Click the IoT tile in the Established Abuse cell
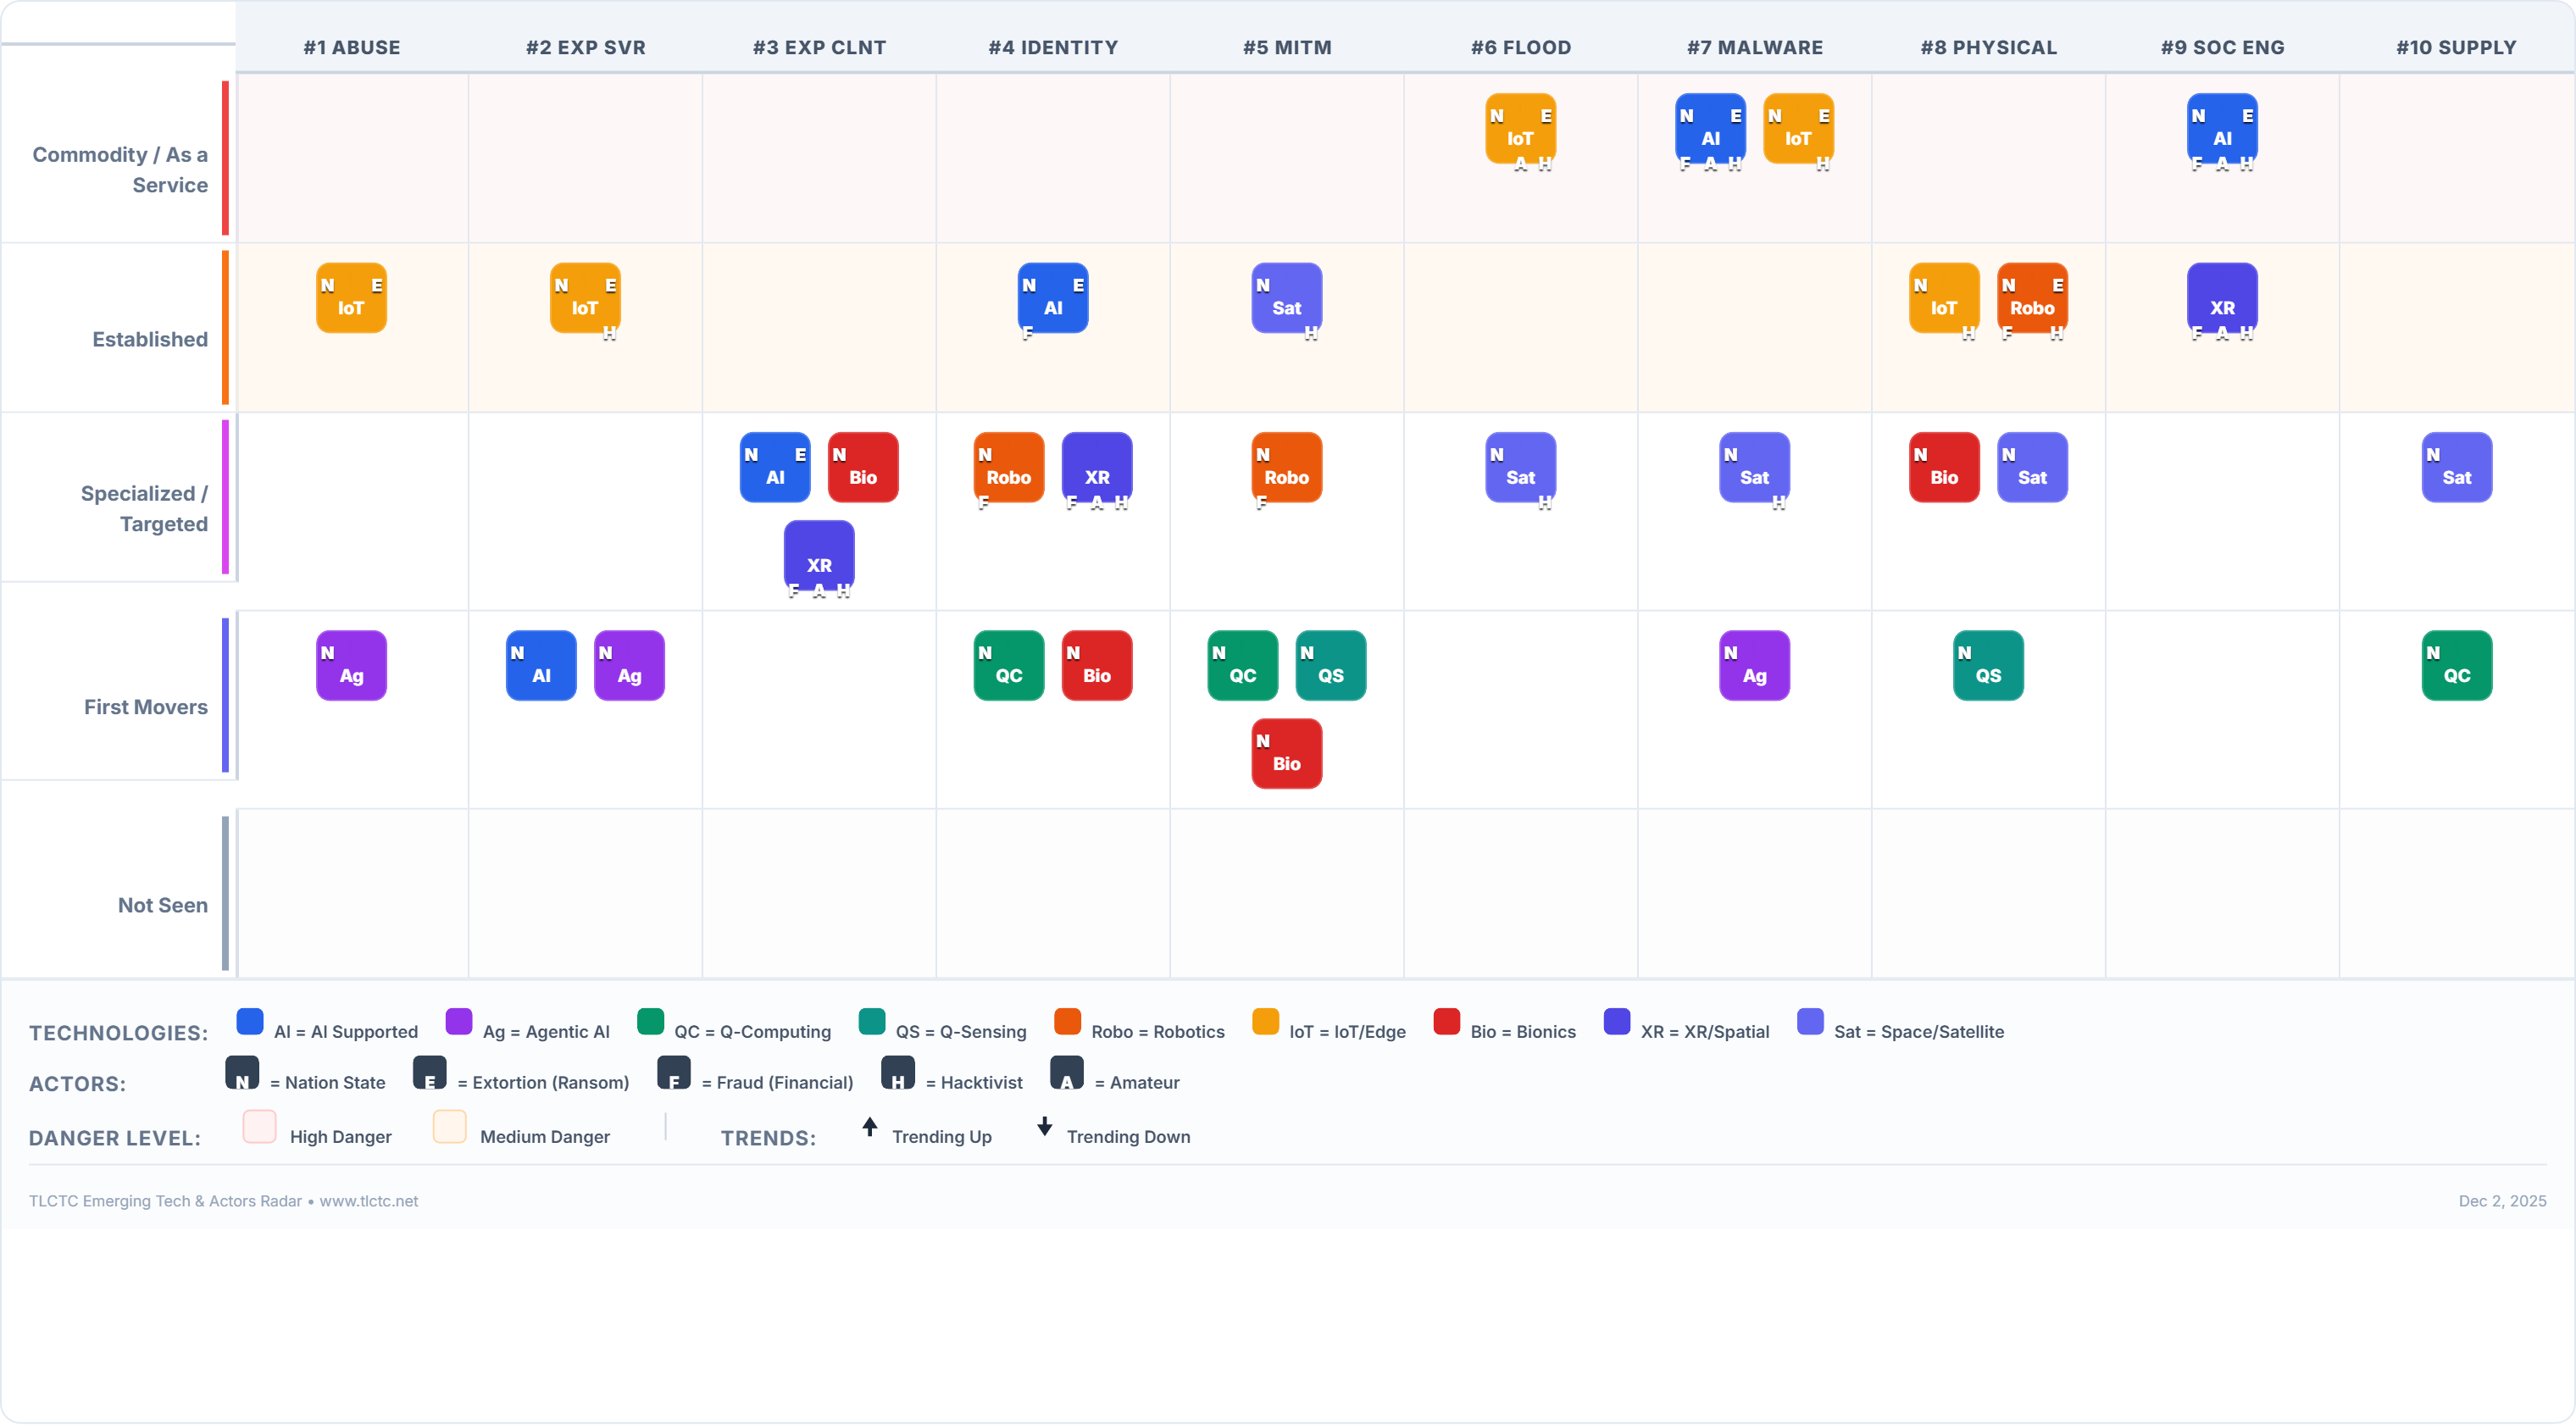This screenshot has height=1425, width=2576. [x=351, y=298]
